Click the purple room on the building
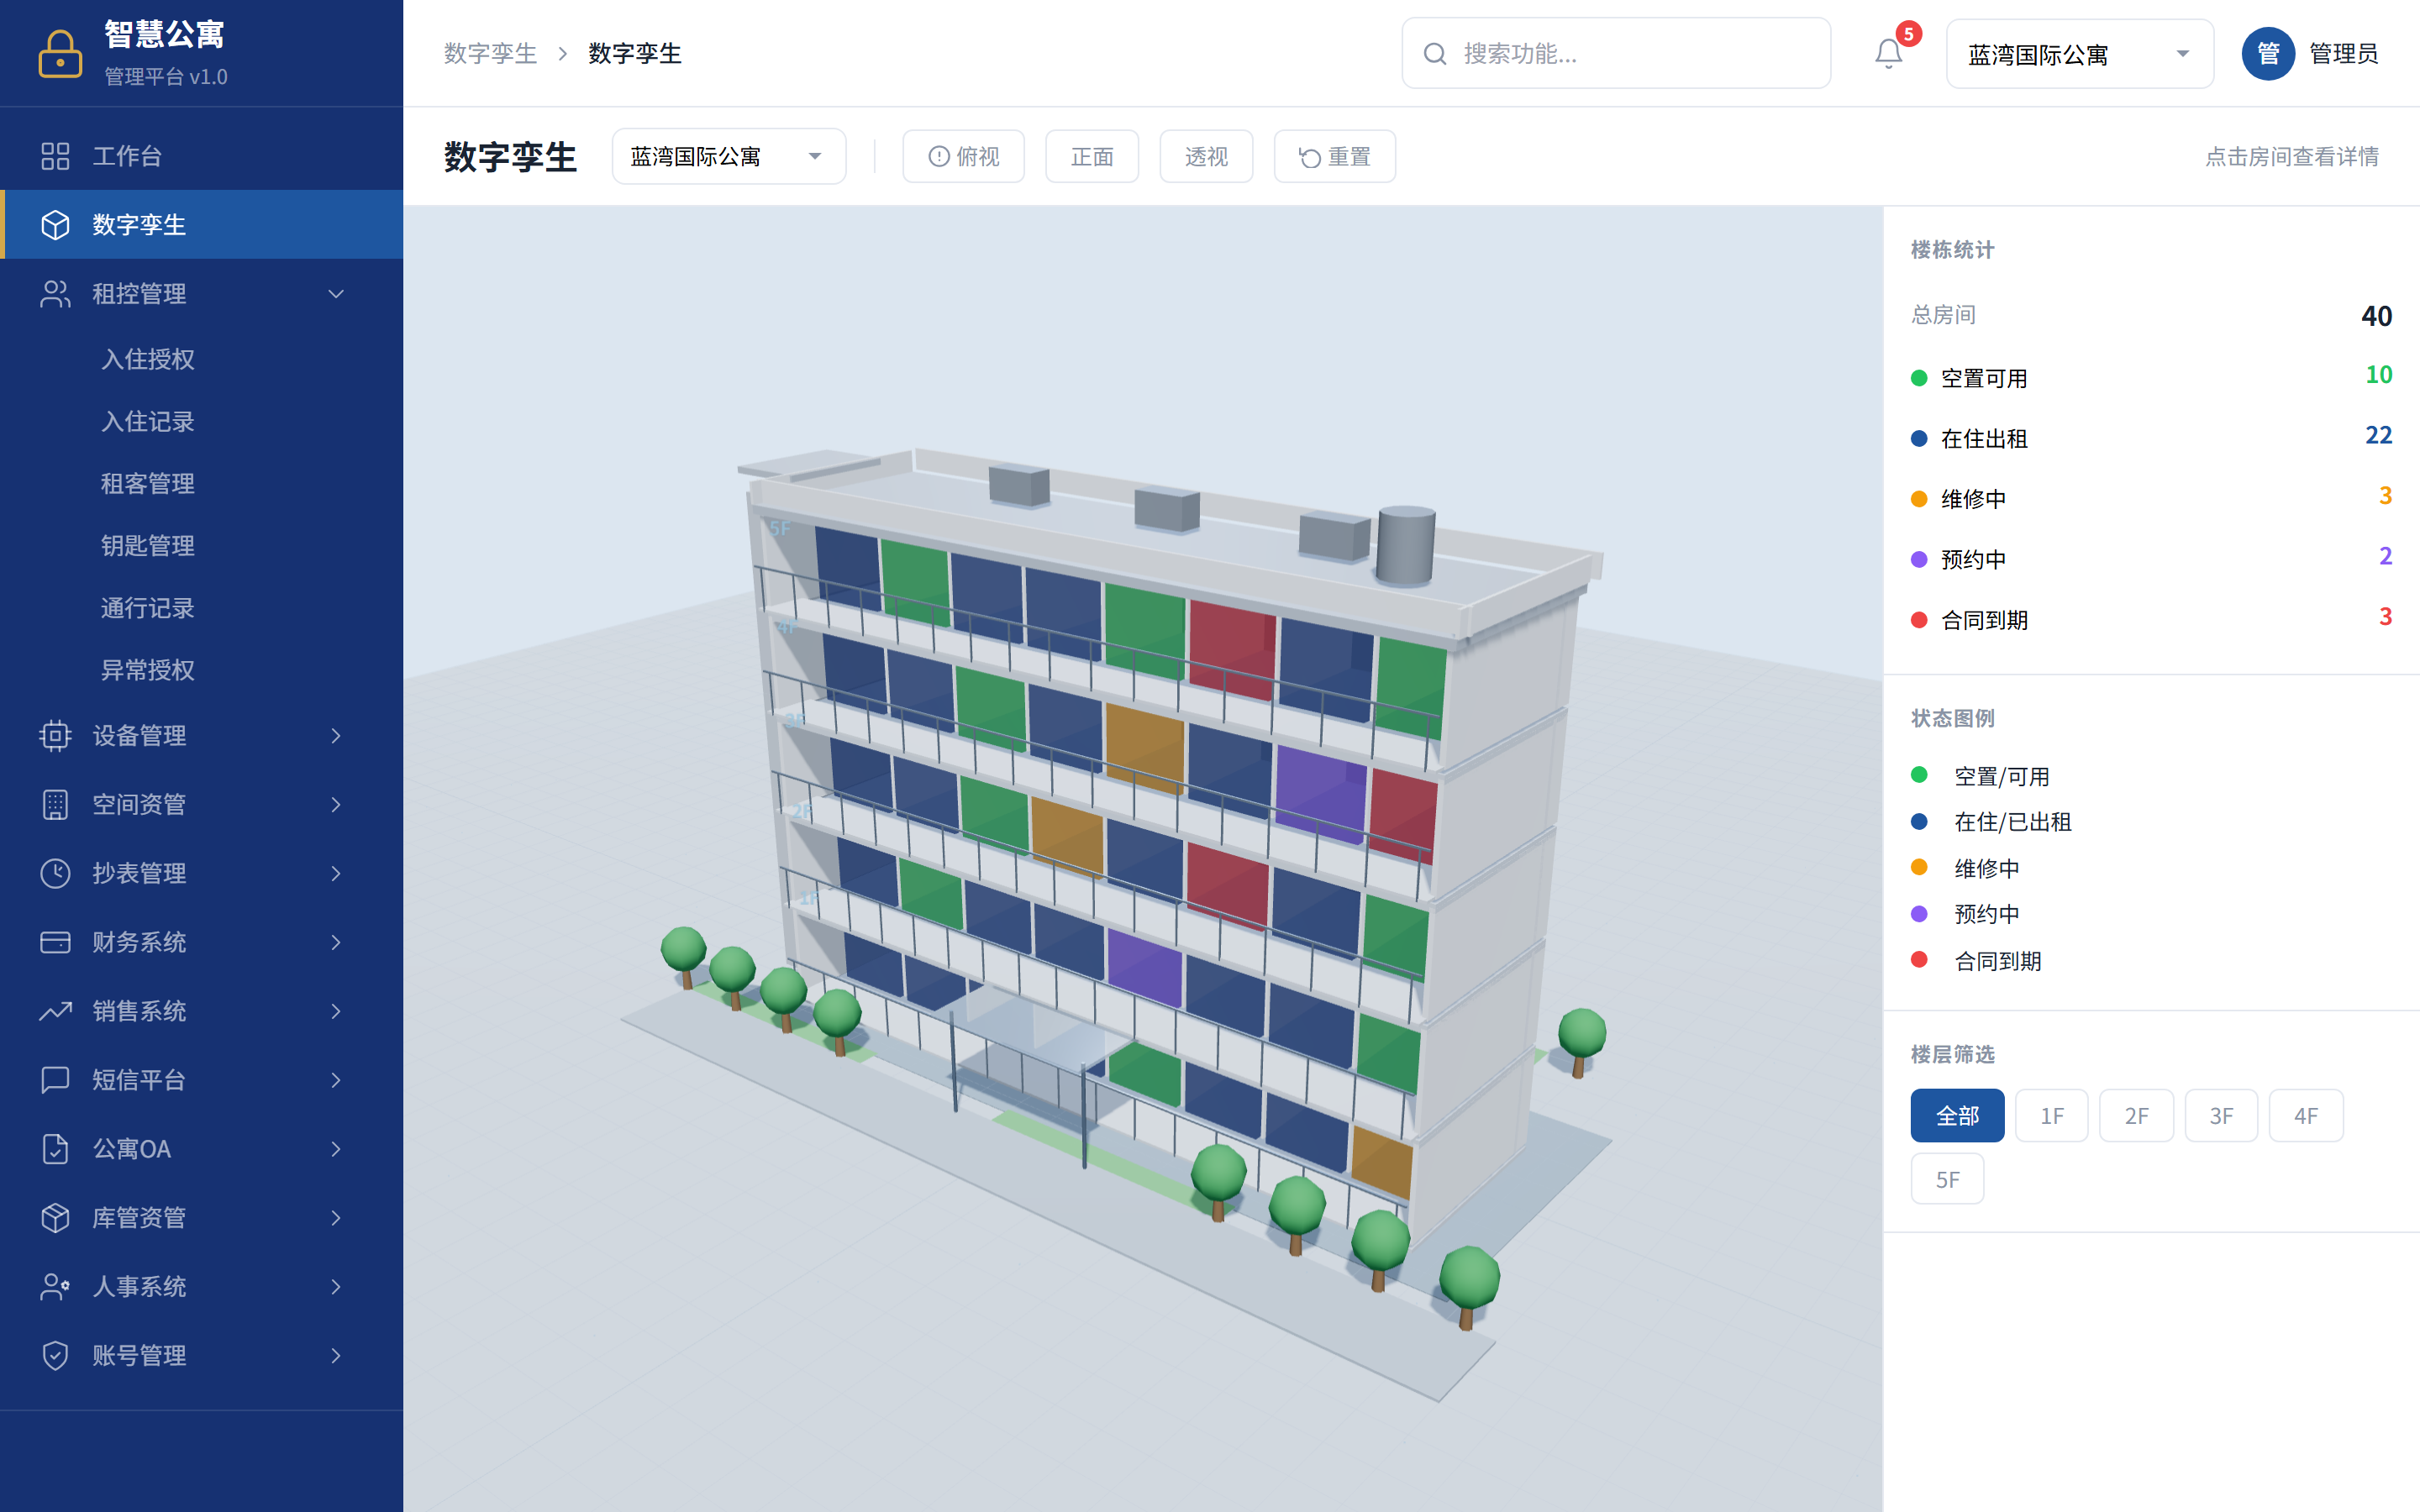Screen dimensions: 2420x1512 pos(1320,790)
